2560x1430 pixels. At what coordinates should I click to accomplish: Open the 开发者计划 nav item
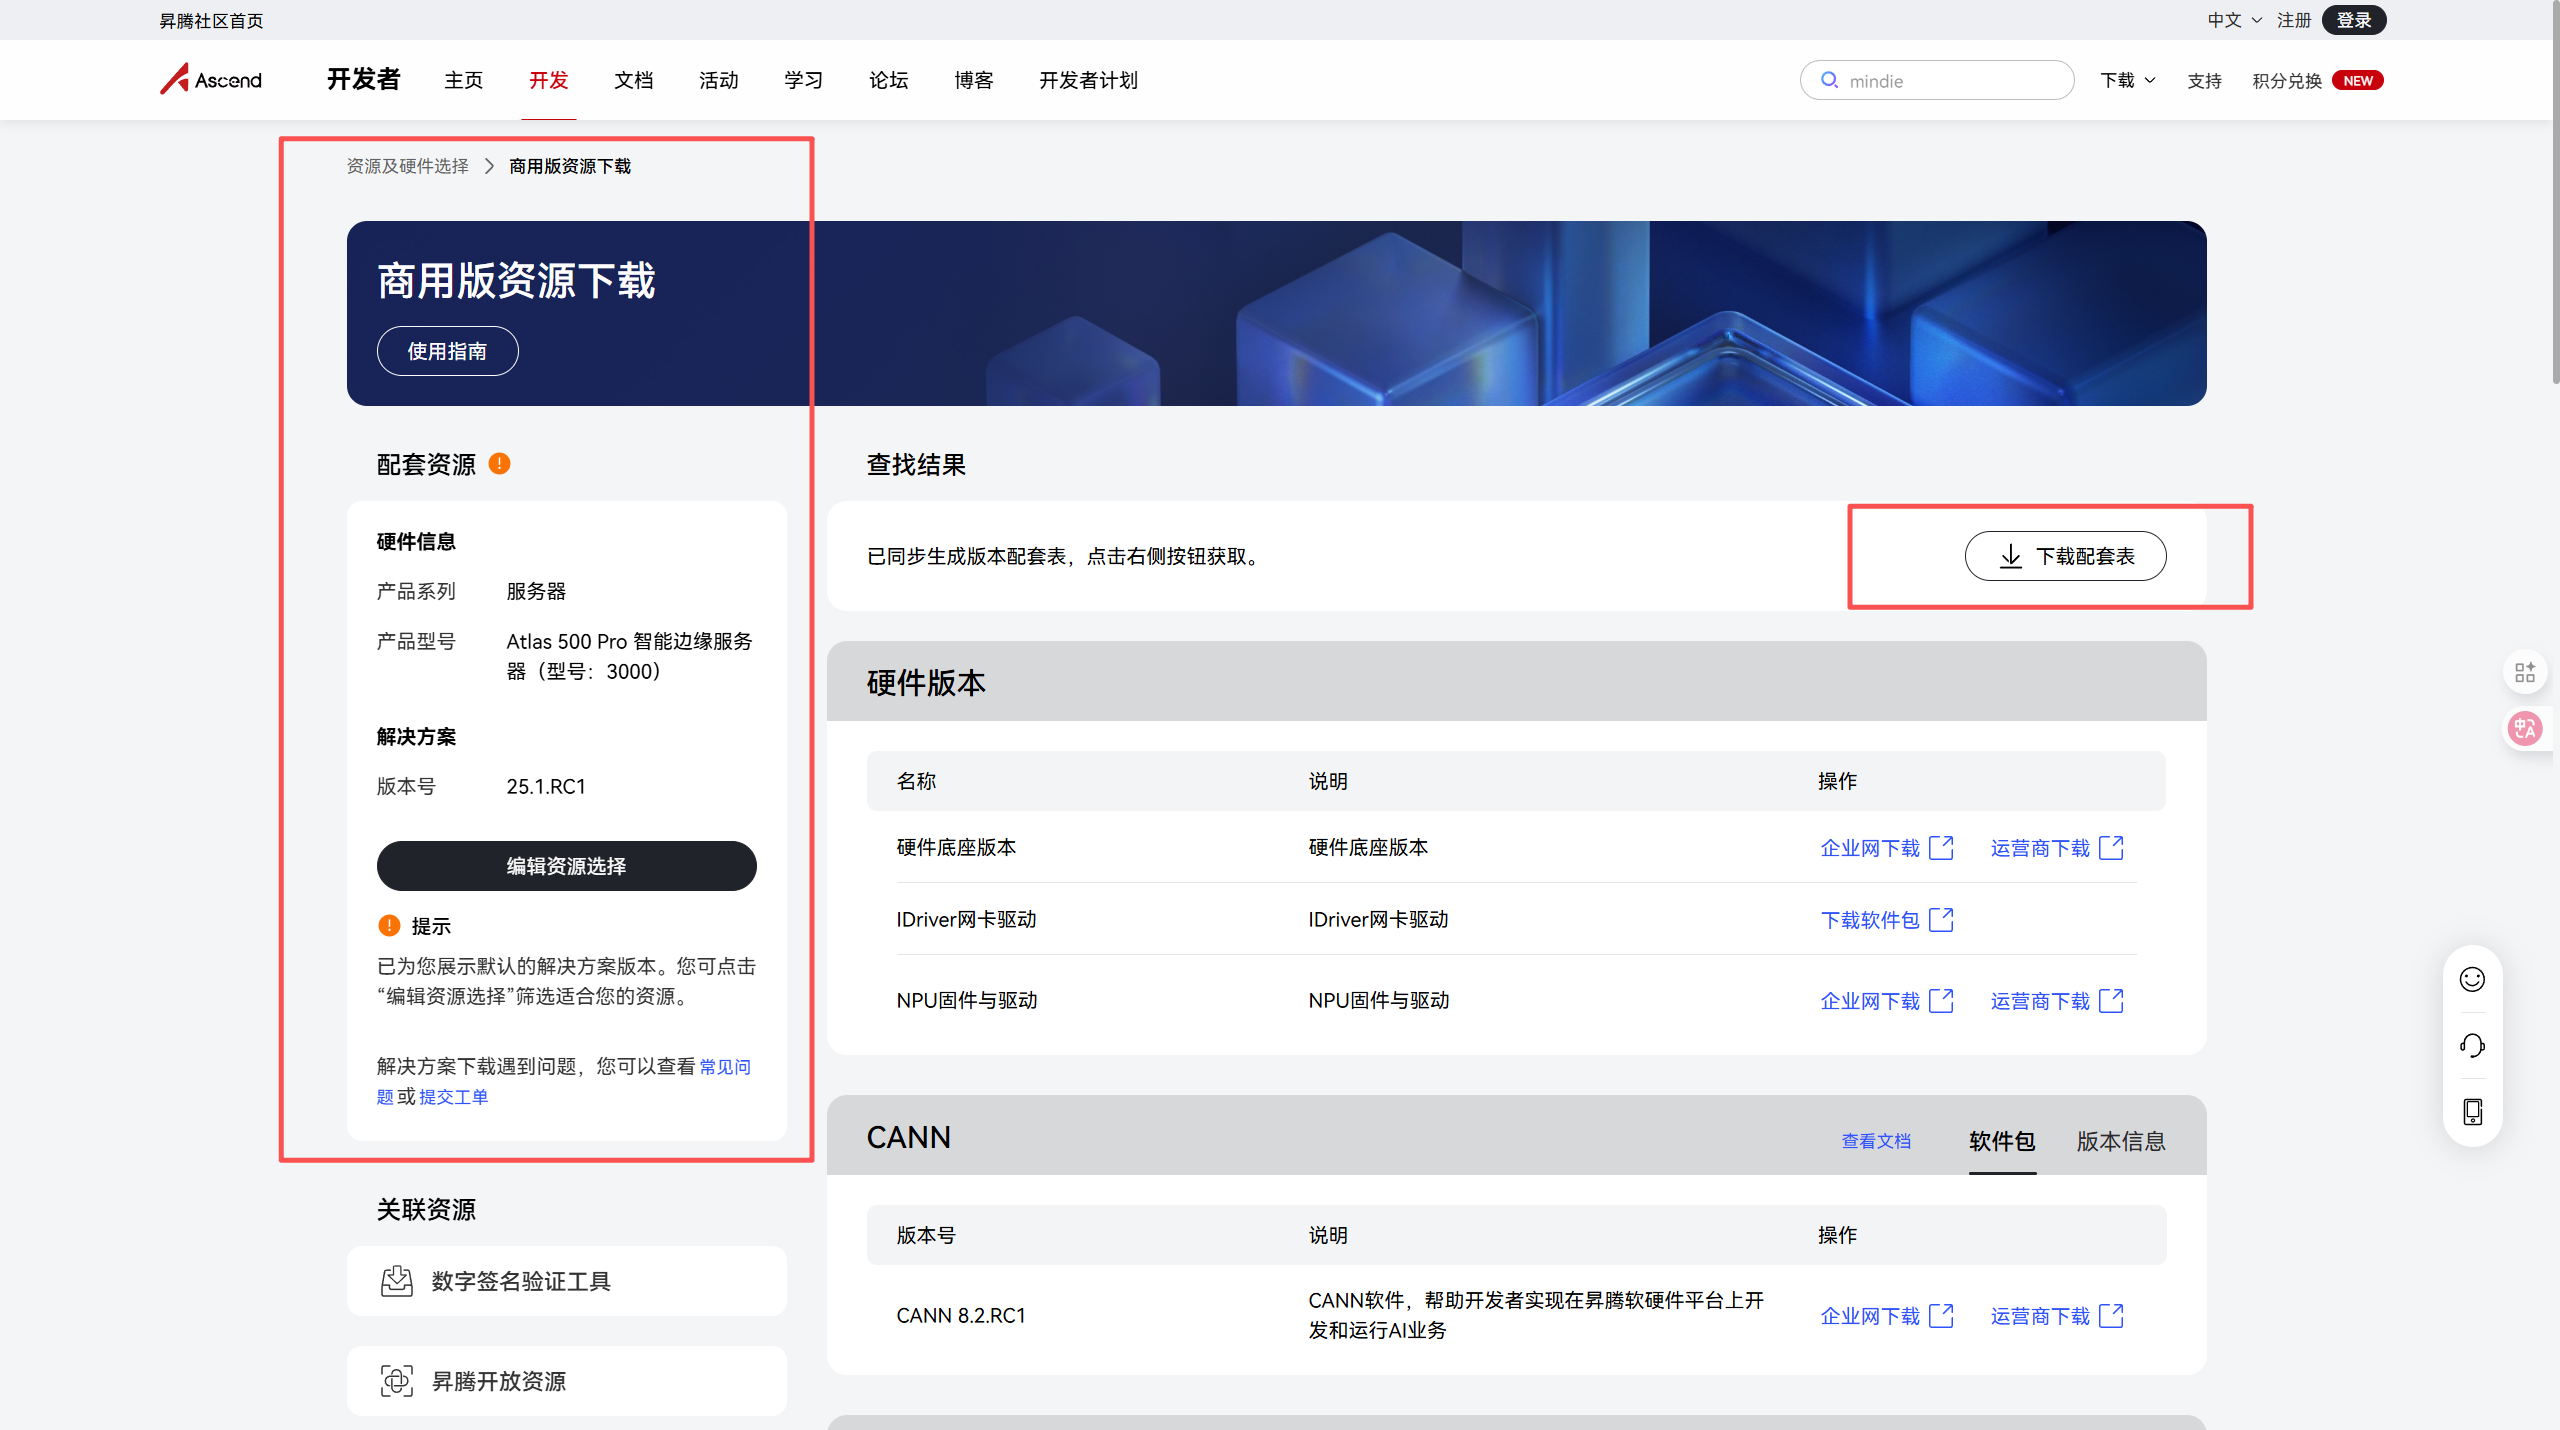click(1089, 80)
